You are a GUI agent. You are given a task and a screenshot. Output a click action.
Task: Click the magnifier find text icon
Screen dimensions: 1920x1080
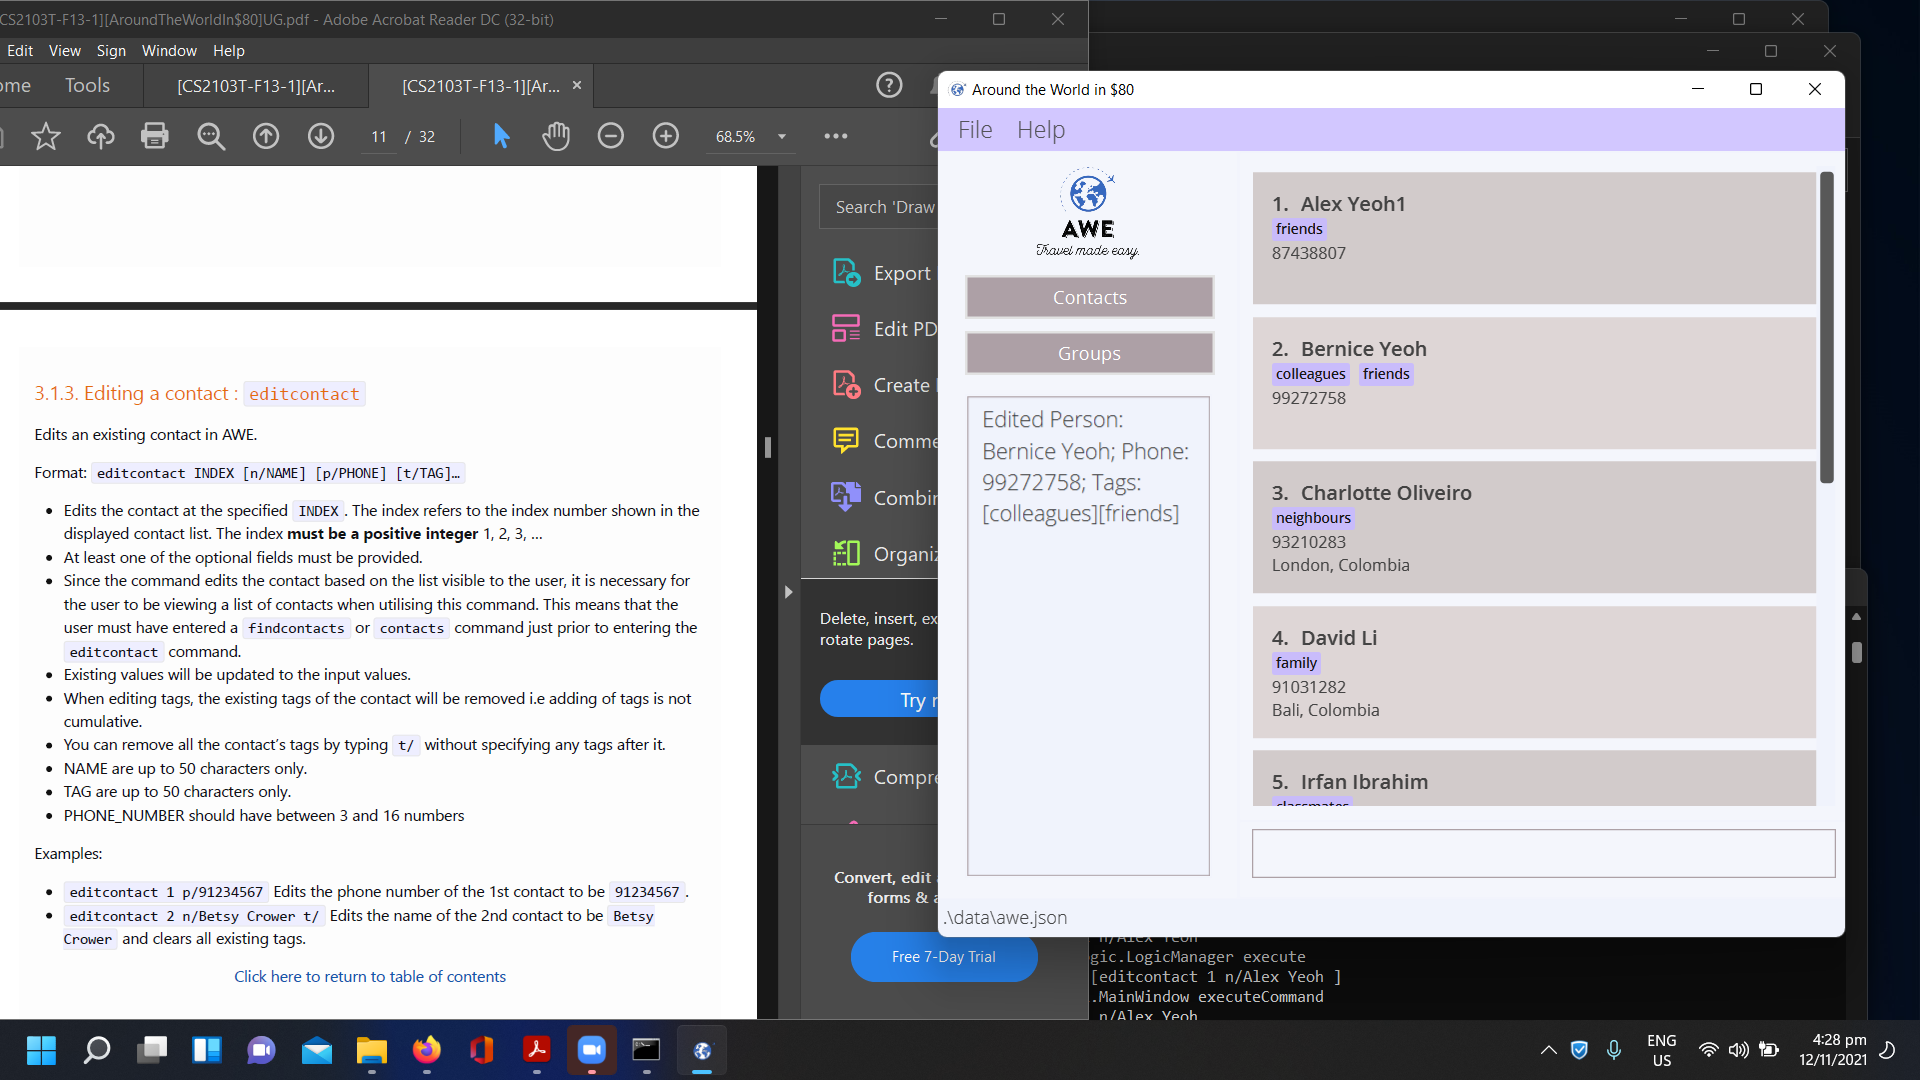pos(210,136)
